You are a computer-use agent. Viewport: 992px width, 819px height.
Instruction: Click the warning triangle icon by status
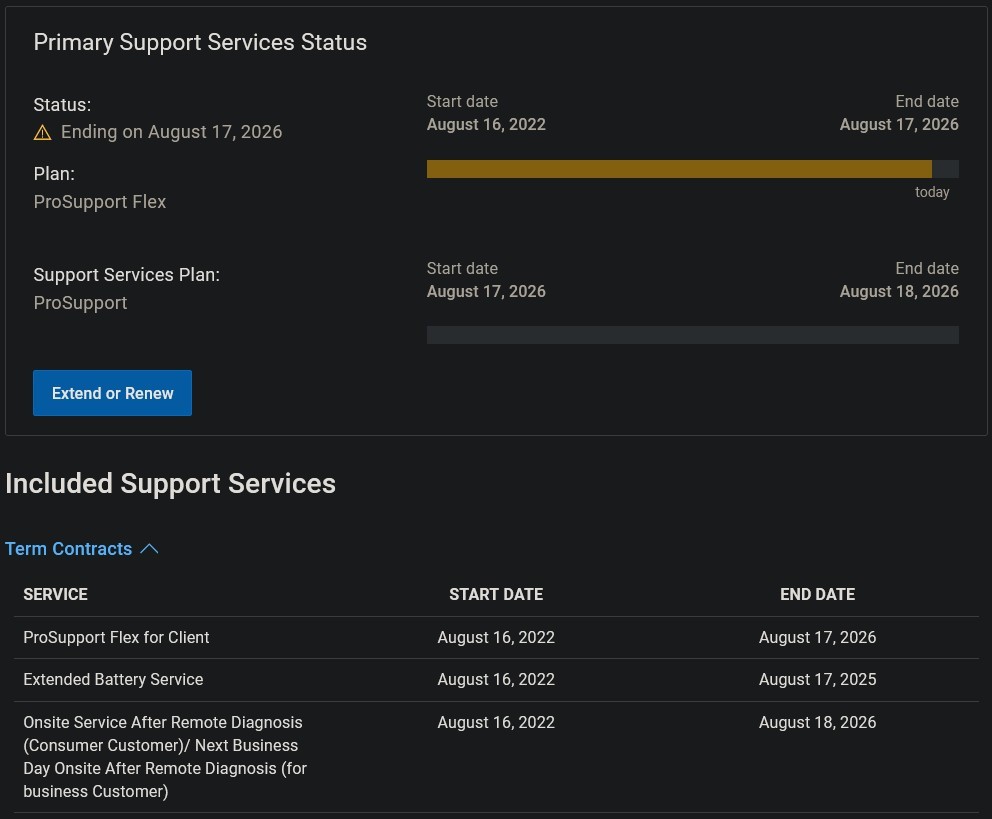click(42, 132)
